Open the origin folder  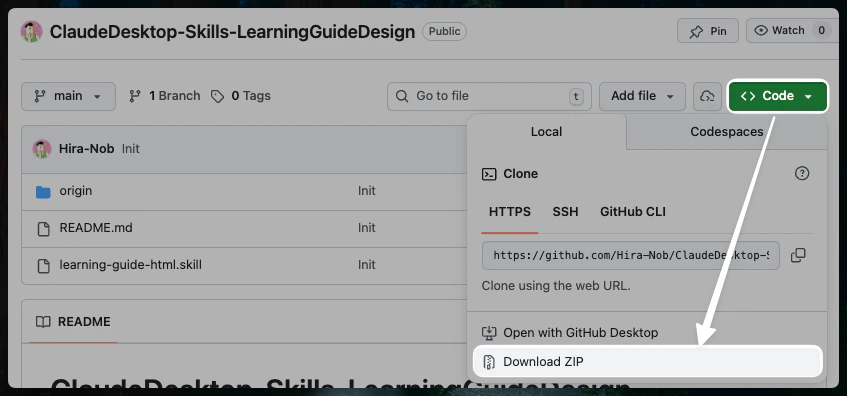76,191
